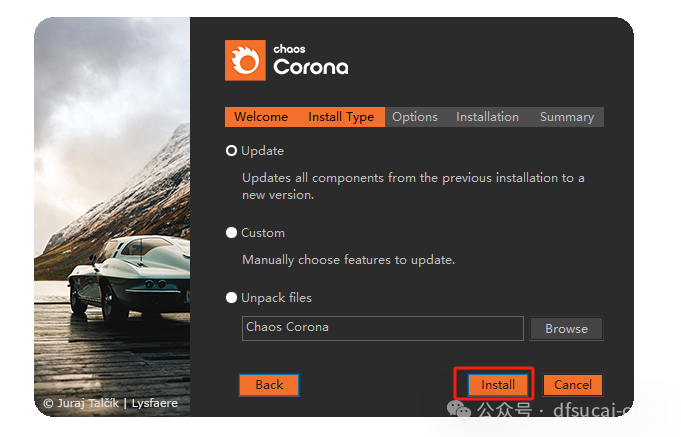681x437 pixels.
Task: Click the Browse button
Action: (x=566, y=329)
